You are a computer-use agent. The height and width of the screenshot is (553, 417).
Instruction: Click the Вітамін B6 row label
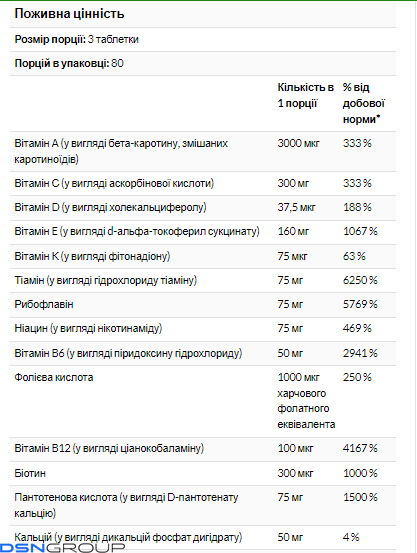[x=128, y=353]
